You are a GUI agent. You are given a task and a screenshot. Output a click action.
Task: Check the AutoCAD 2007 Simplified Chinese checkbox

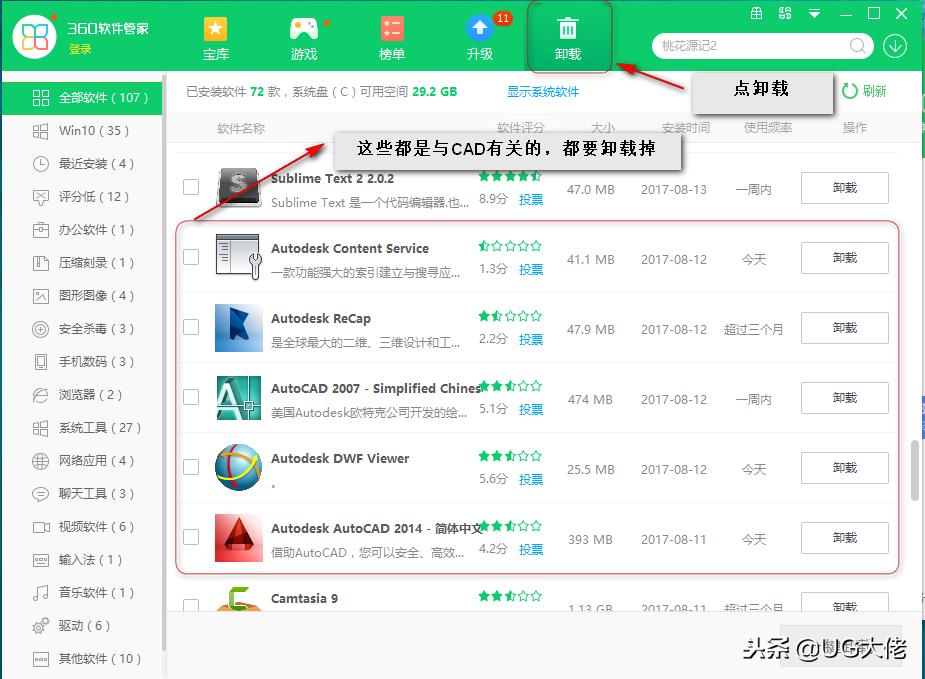pyautogui.click(x=190, y=397)
